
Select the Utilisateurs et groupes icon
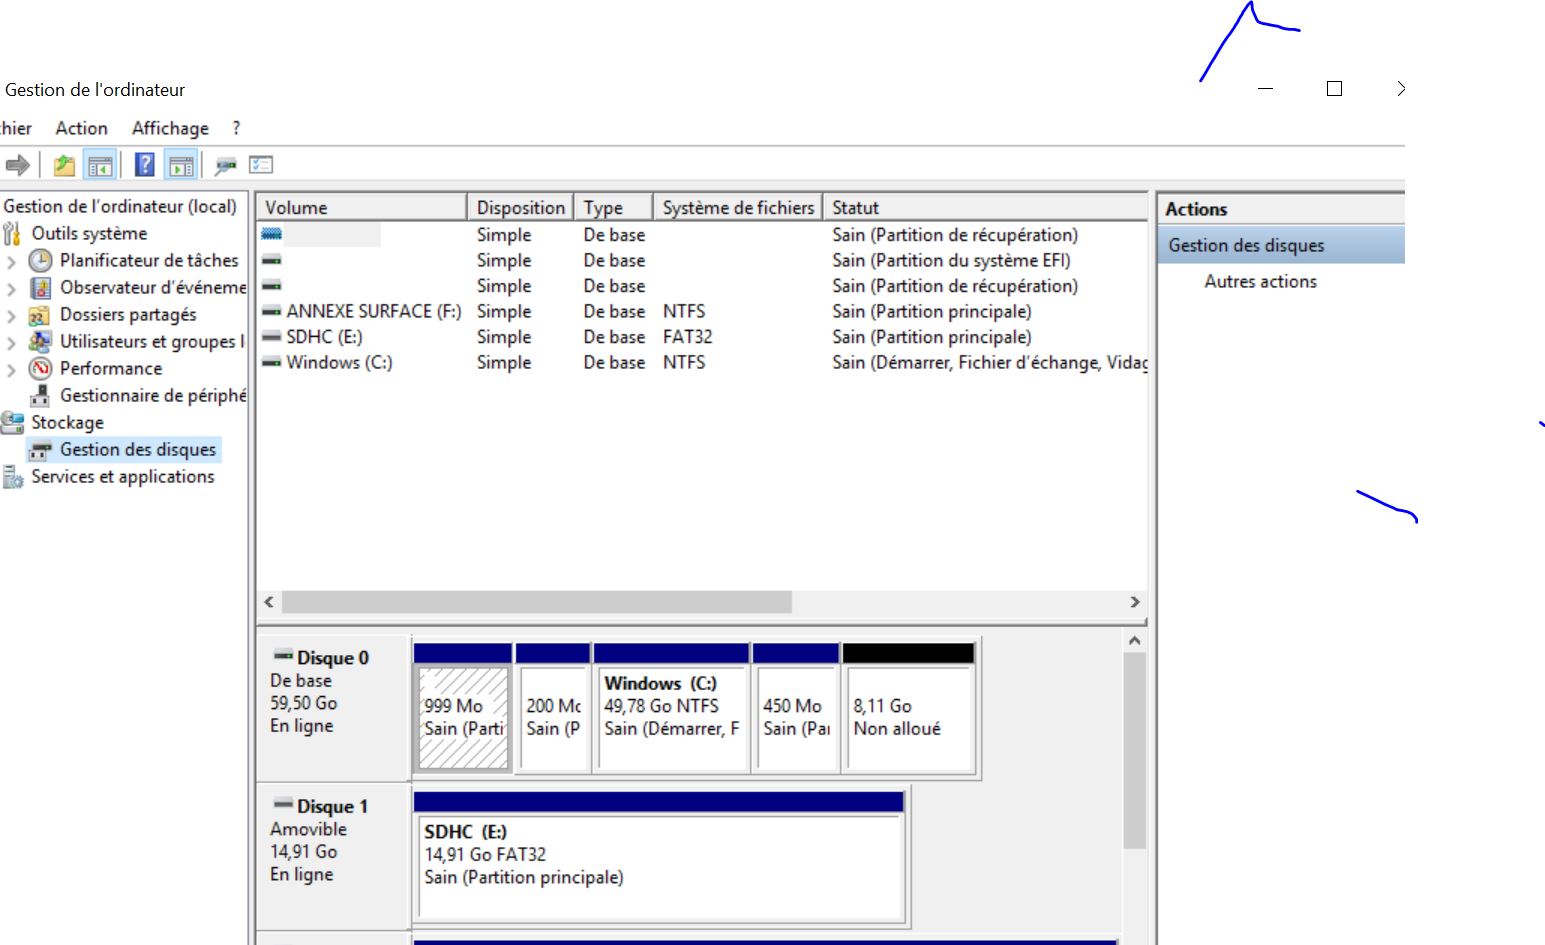tap(40, 342)
